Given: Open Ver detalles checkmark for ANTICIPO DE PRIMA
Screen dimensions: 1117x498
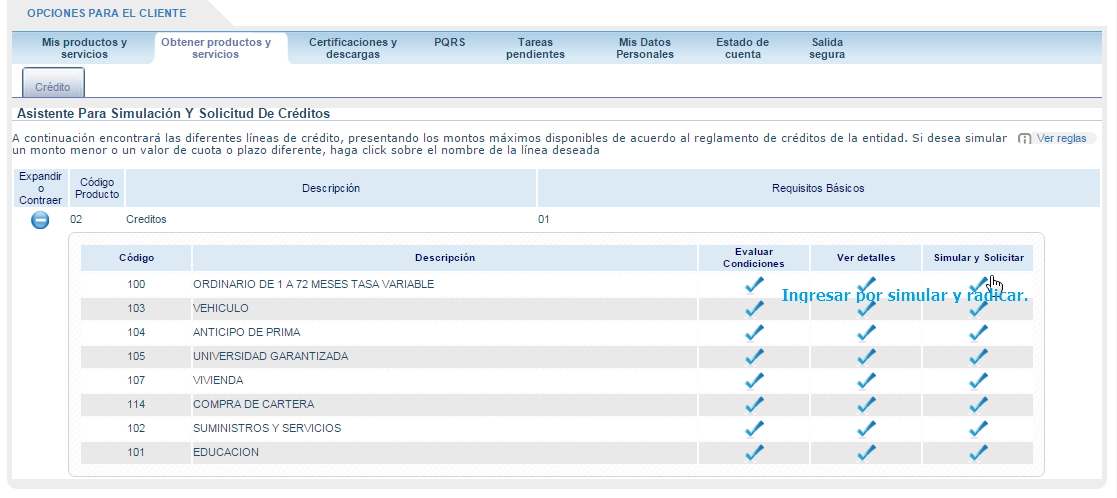Looking at the screenshot, I should pyautogui.click(x=866, y=332).
